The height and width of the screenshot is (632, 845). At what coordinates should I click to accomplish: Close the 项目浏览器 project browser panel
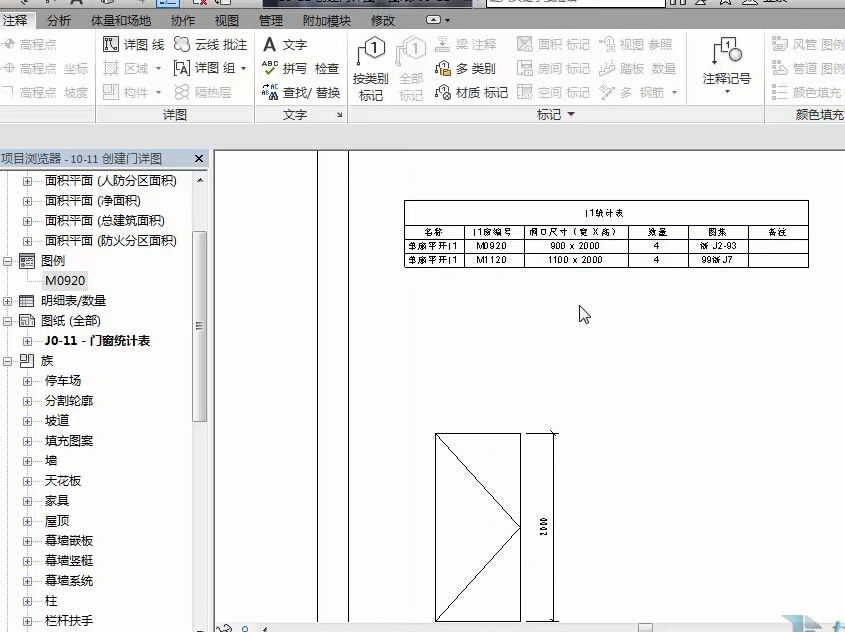pyautogui.click(x=199, y=159)
